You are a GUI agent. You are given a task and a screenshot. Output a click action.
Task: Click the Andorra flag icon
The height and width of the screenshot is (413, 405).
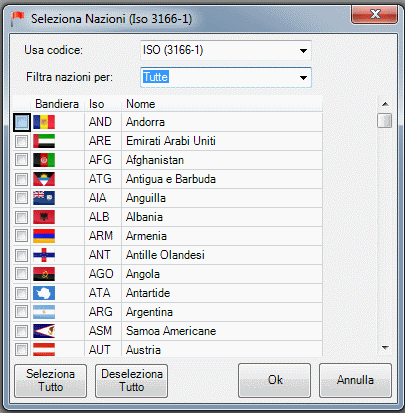[x=44, y=122]
